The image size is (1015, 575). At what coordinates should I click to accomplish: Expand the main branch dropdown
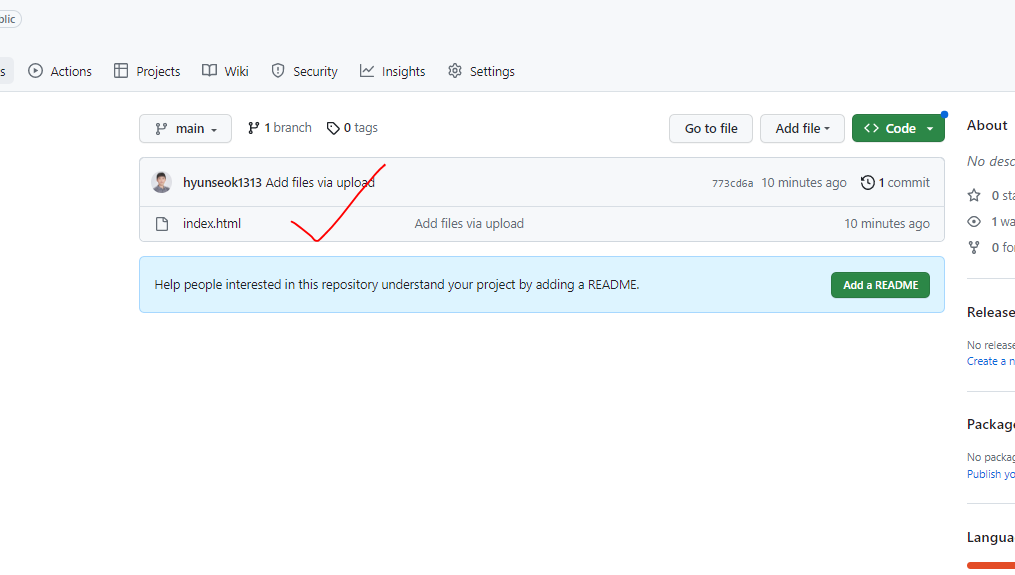click(185, 128)
